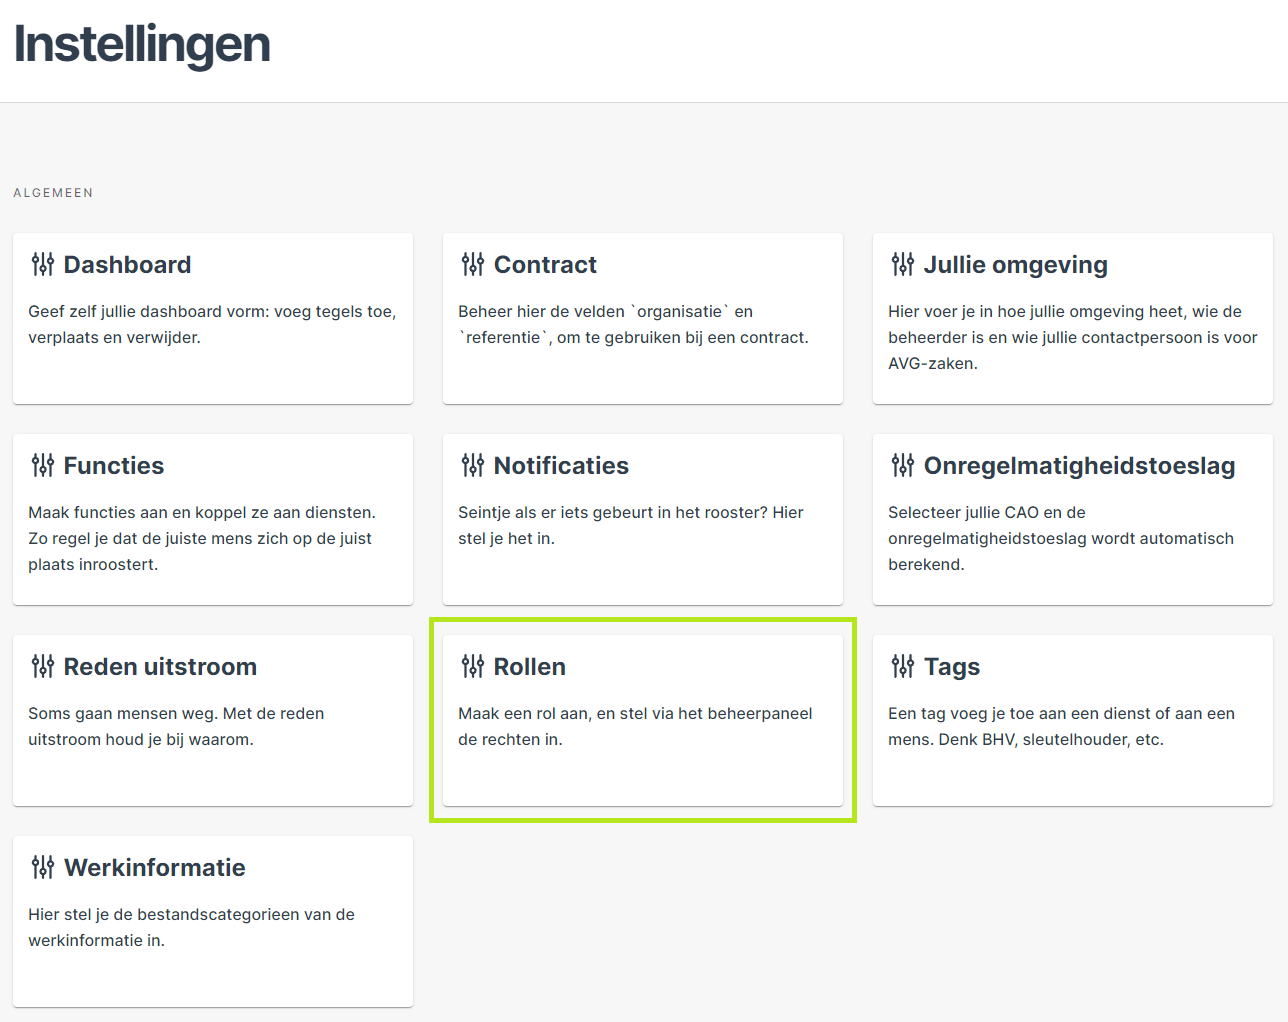1288x1022 pixels.
Task: Click the sliders icon beside Reden uitstroom
Action: coord(42,666)
